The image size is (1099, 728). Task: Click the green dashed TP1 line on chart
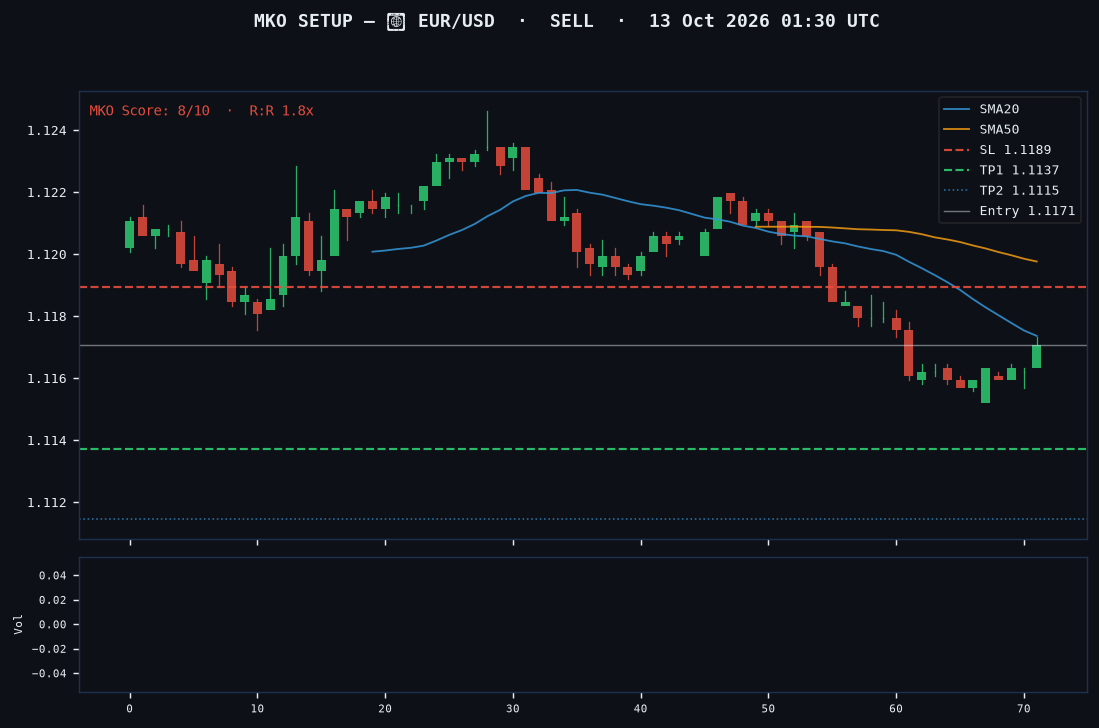click(x=583, y=449)
